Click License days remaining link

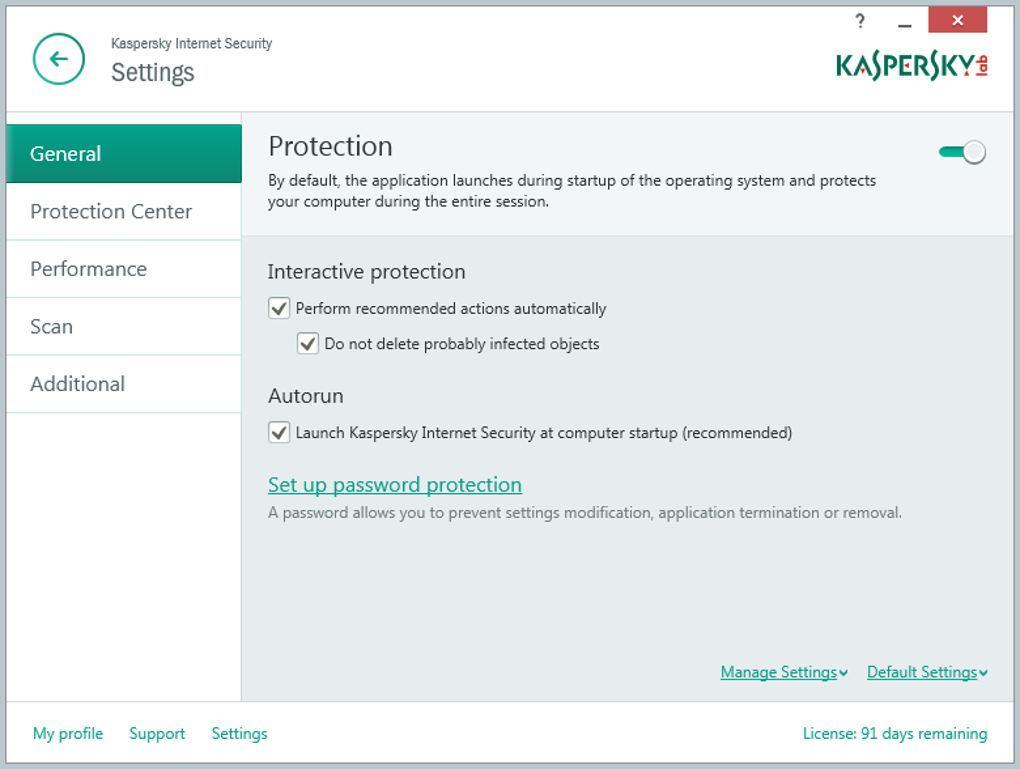click(895, 733)
